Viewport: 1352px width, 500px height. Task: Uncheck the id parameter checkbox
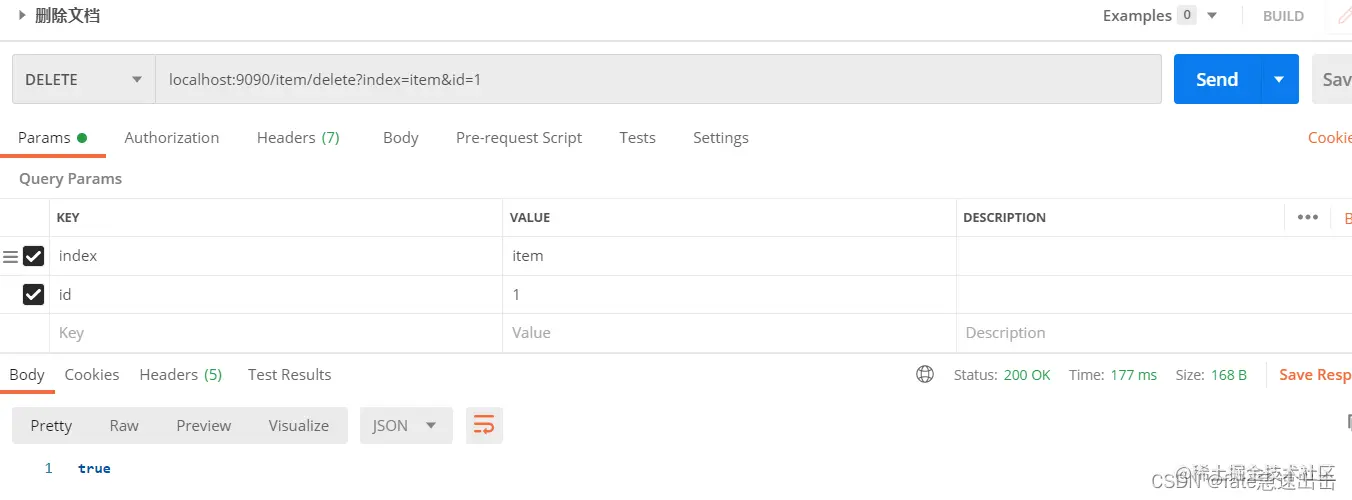(34, 294)
